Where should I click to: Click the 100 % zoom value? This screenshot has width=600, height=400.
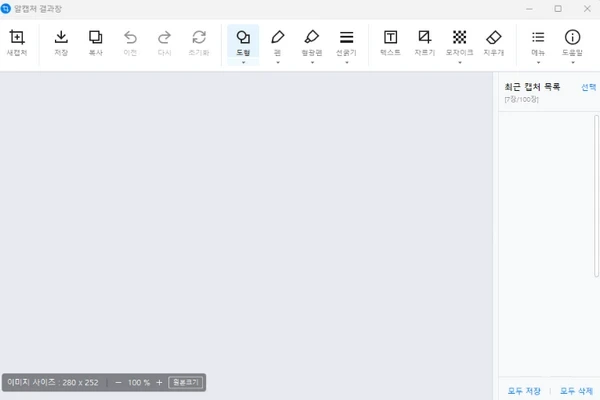pyautogui.click(x=139, y=382)
